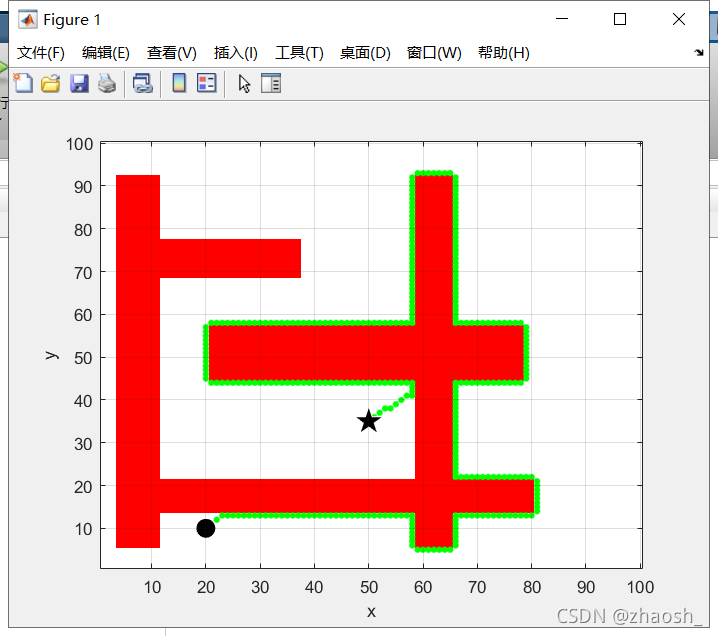Open the 编辑(E) menu
Viewport: 718px width, 636px height.
pyautogui.click(x=106, y=53)
